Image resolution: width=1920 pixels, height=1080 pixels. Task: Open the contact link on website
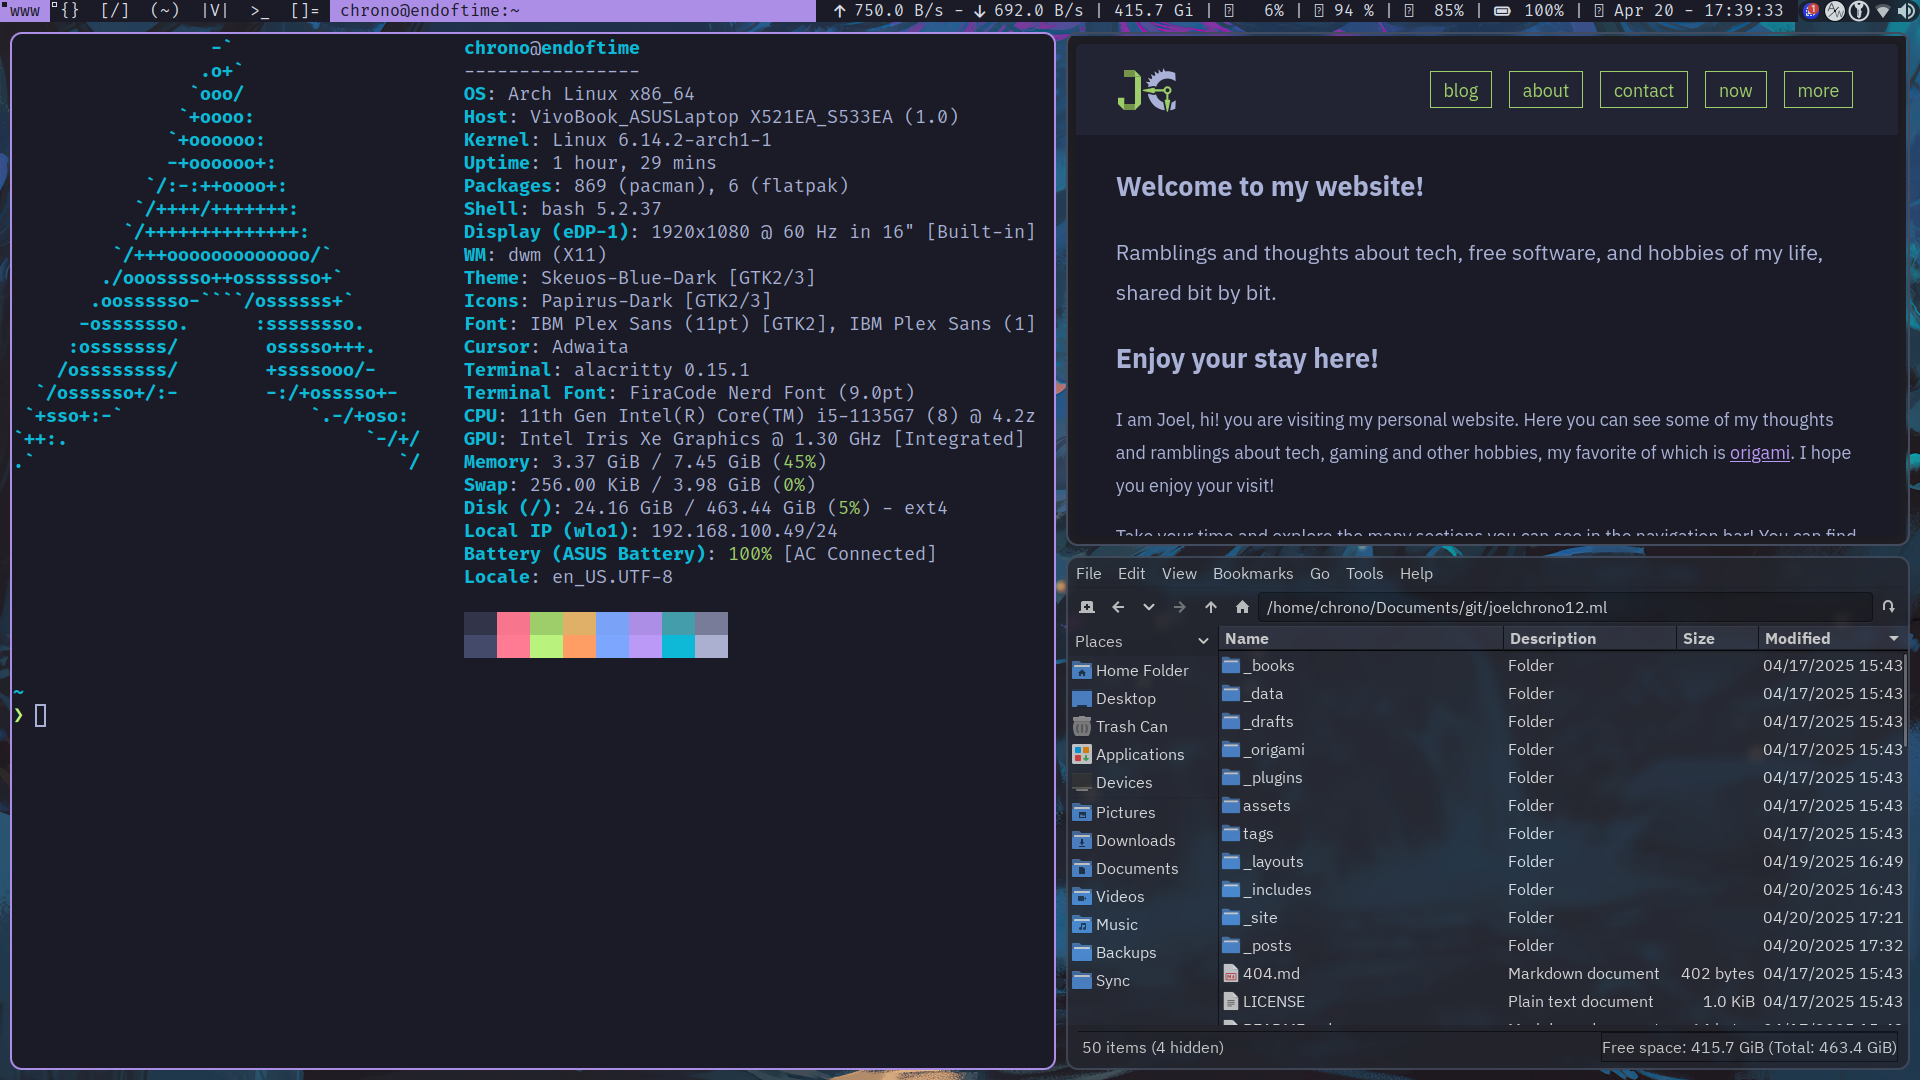coord(1643,90)
